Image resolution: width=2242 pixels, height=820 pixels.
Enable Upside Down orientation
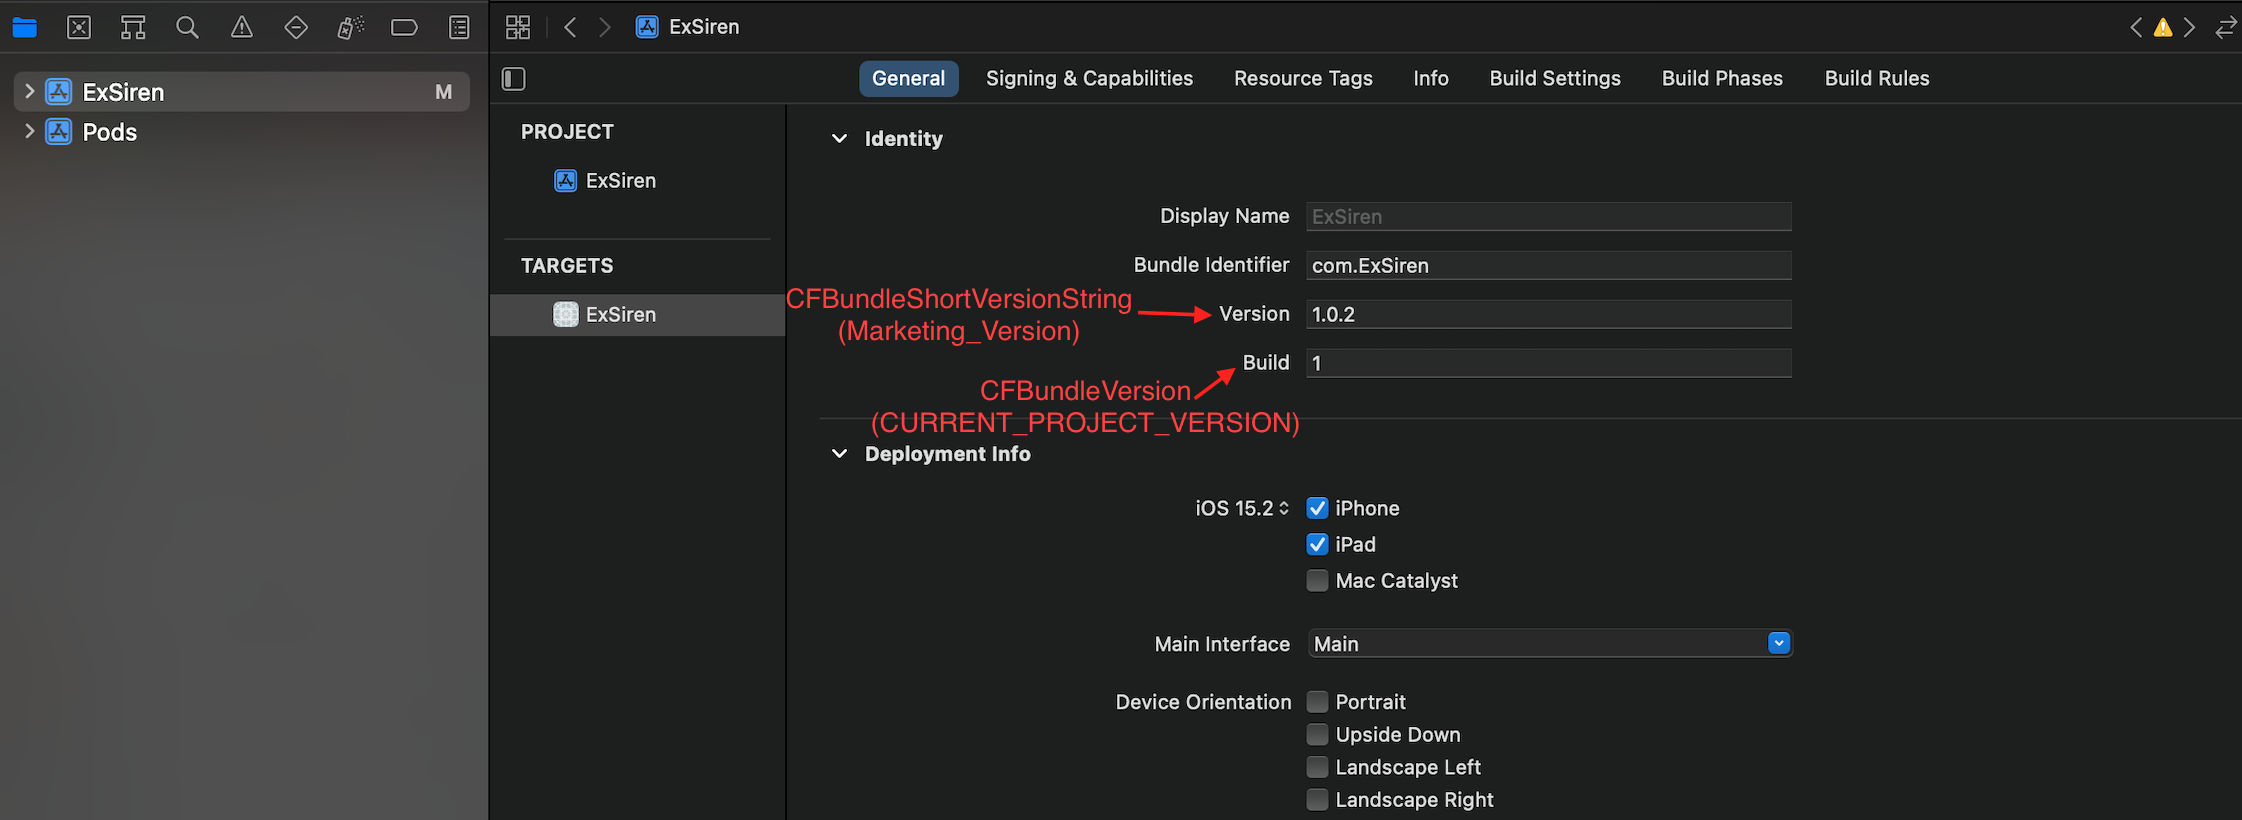[1318, 734]
